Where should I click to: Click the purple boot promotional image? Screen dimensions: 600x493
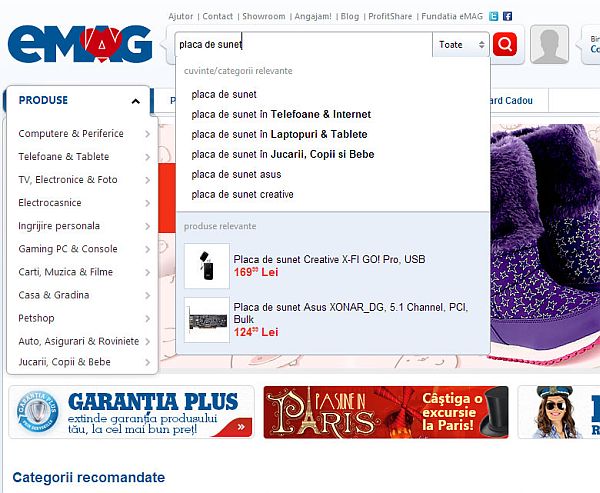(x=545, y=245)
